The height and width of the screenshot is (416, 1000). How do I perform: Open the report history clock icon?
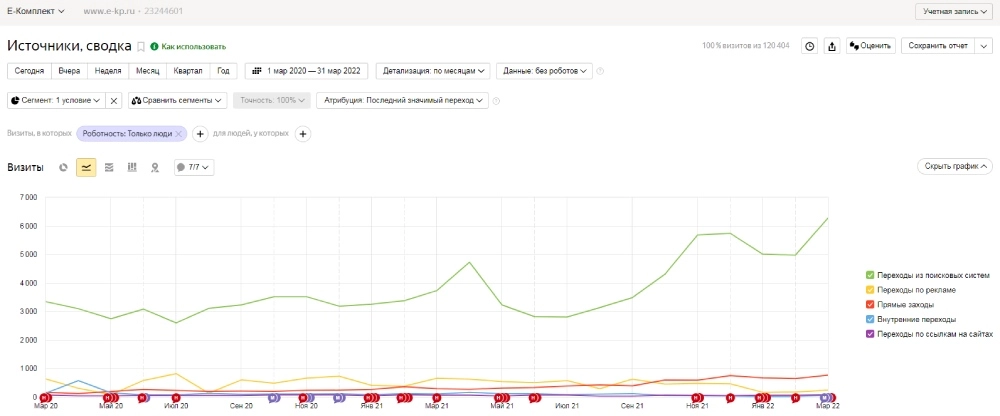(809, 46)
